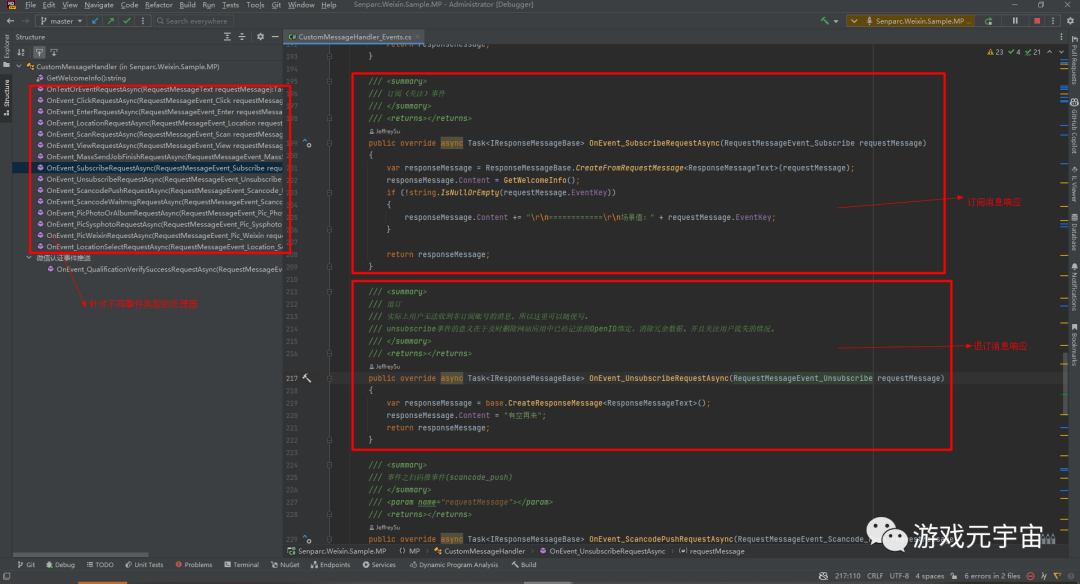Screen dimensions: 1080x584
Task: Collapse the summary comment fold at line 211
Action: (x=329, y=292)
